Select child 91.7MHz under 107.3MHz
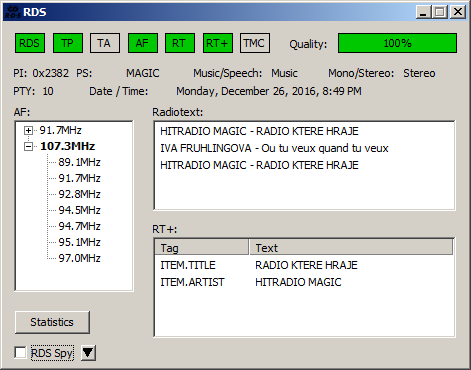The height and width of the screenshot is (370, 471). [79, 178]
